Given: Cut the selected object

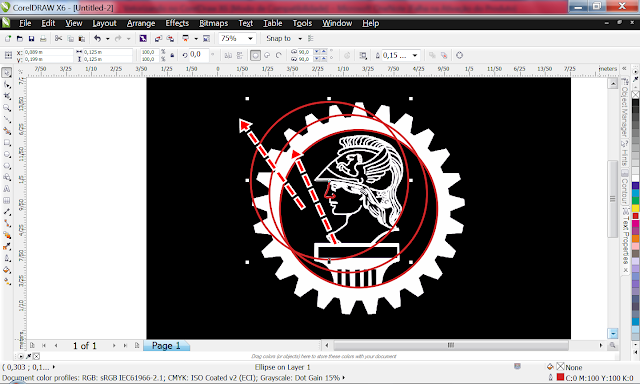Looking at the screenshot, I should click(x=58, y=38).
